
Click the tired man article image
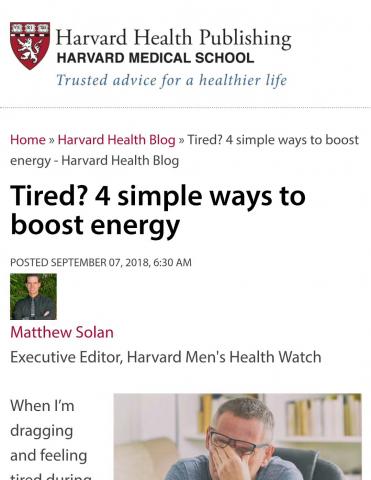(237, 437)
